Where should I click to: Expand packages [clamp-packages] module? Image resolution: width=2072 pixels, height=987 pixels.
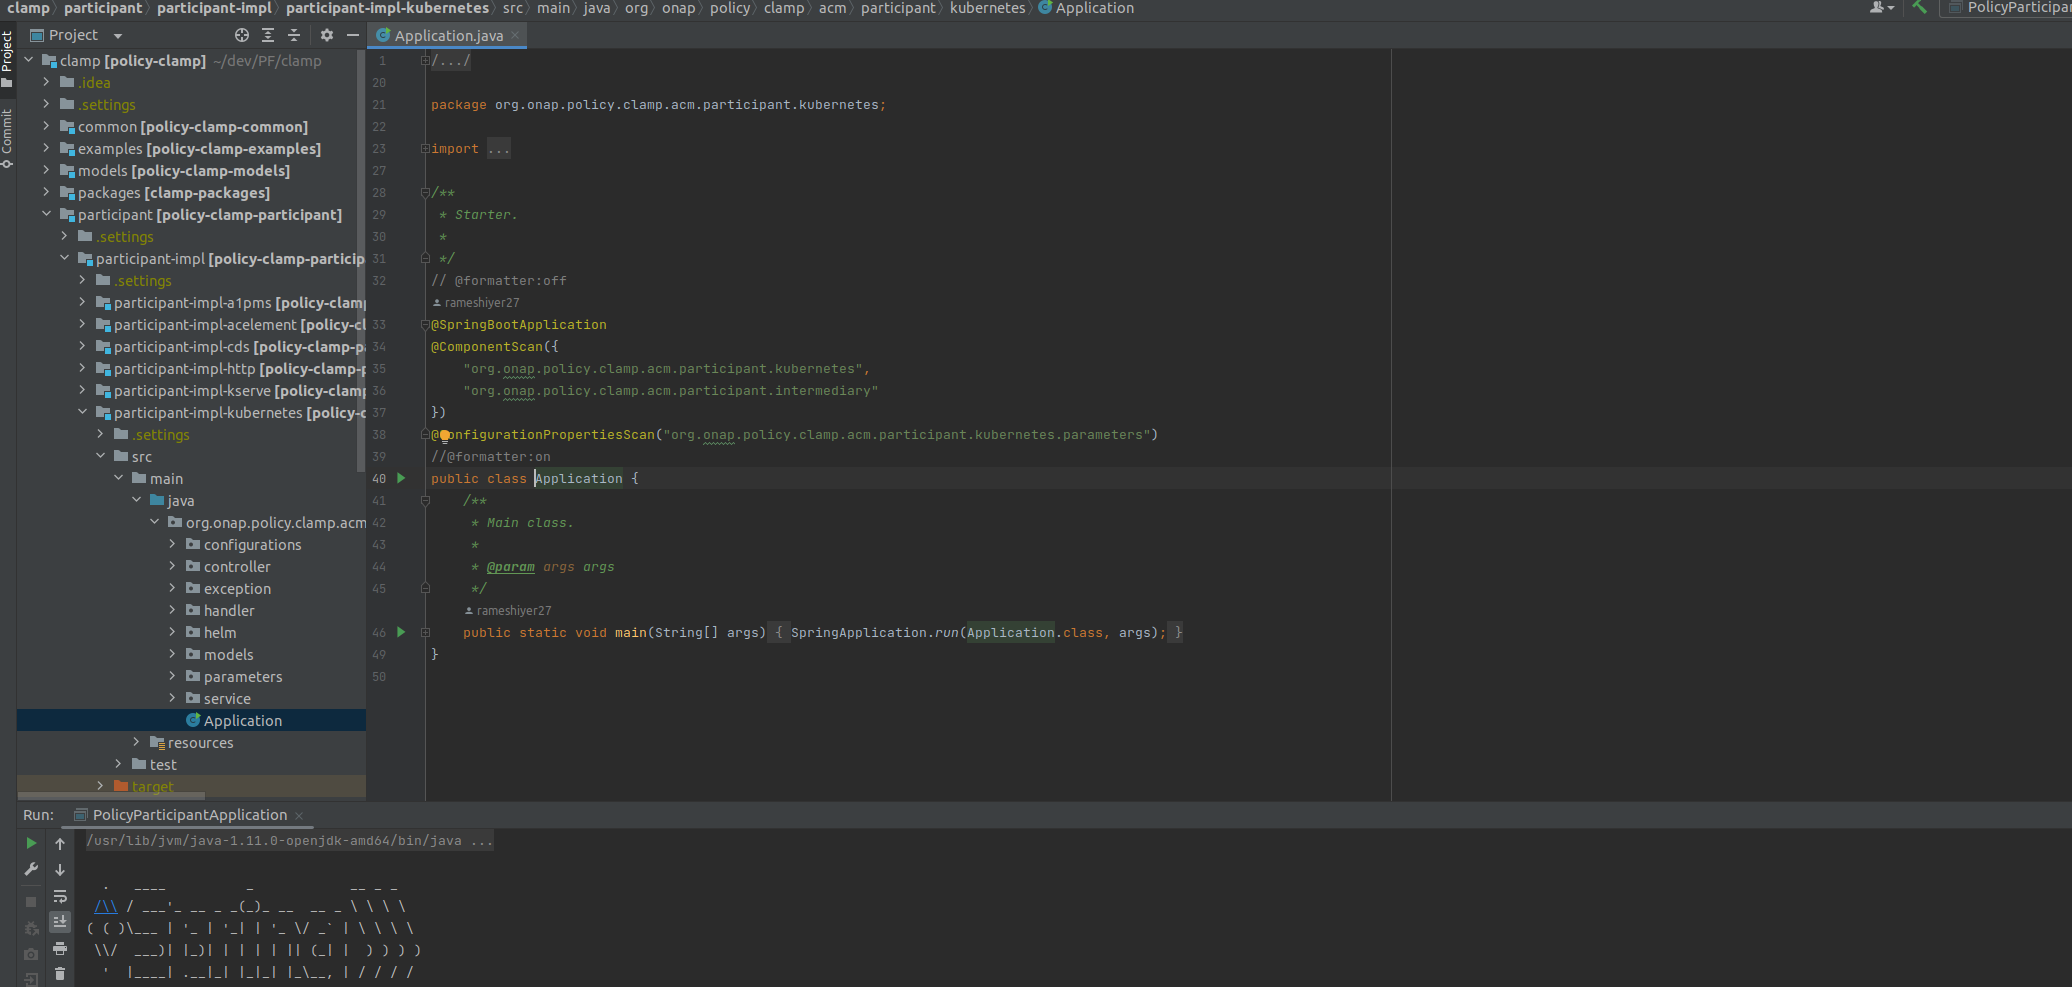point(46,192)
